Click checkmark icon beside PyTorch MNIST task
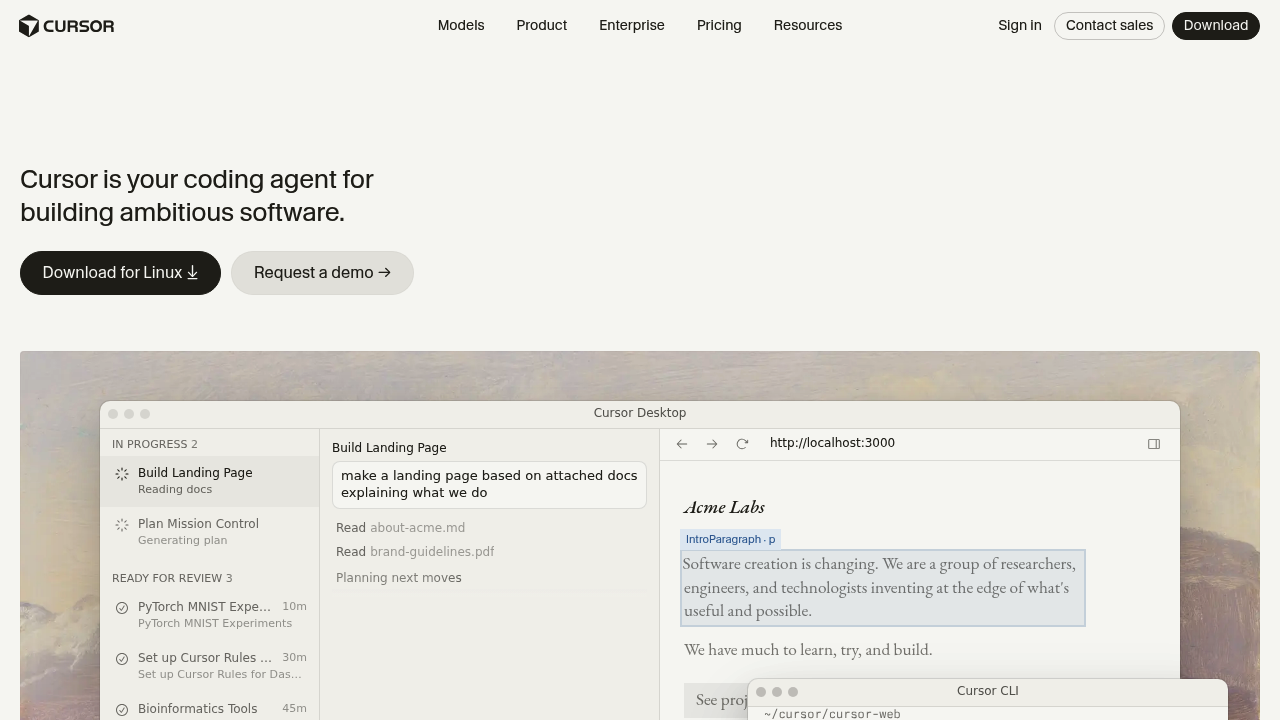1280x720 pixels. 122,608
